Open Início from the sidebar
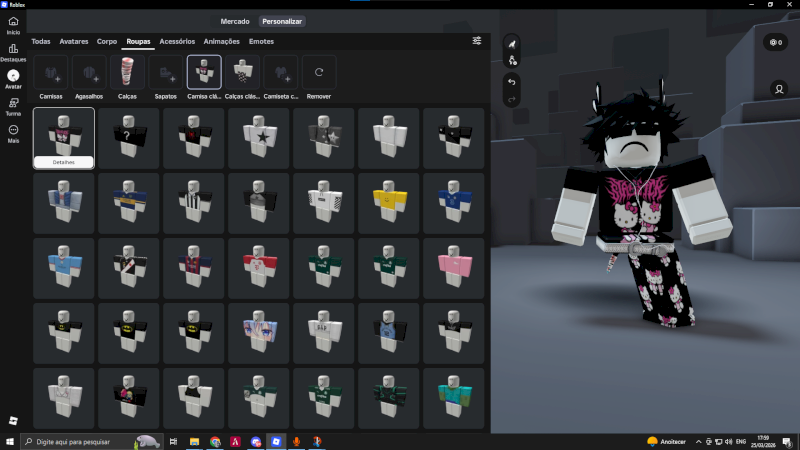800x450 pixels. 13,26
